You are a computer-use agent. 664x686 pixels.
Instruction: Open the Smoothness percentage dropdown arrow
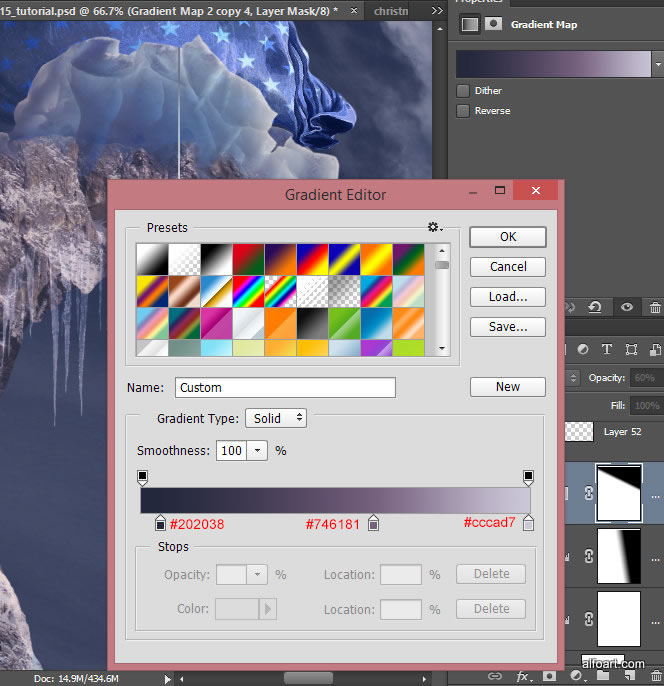pyautogui.click(x=259, y=451)
